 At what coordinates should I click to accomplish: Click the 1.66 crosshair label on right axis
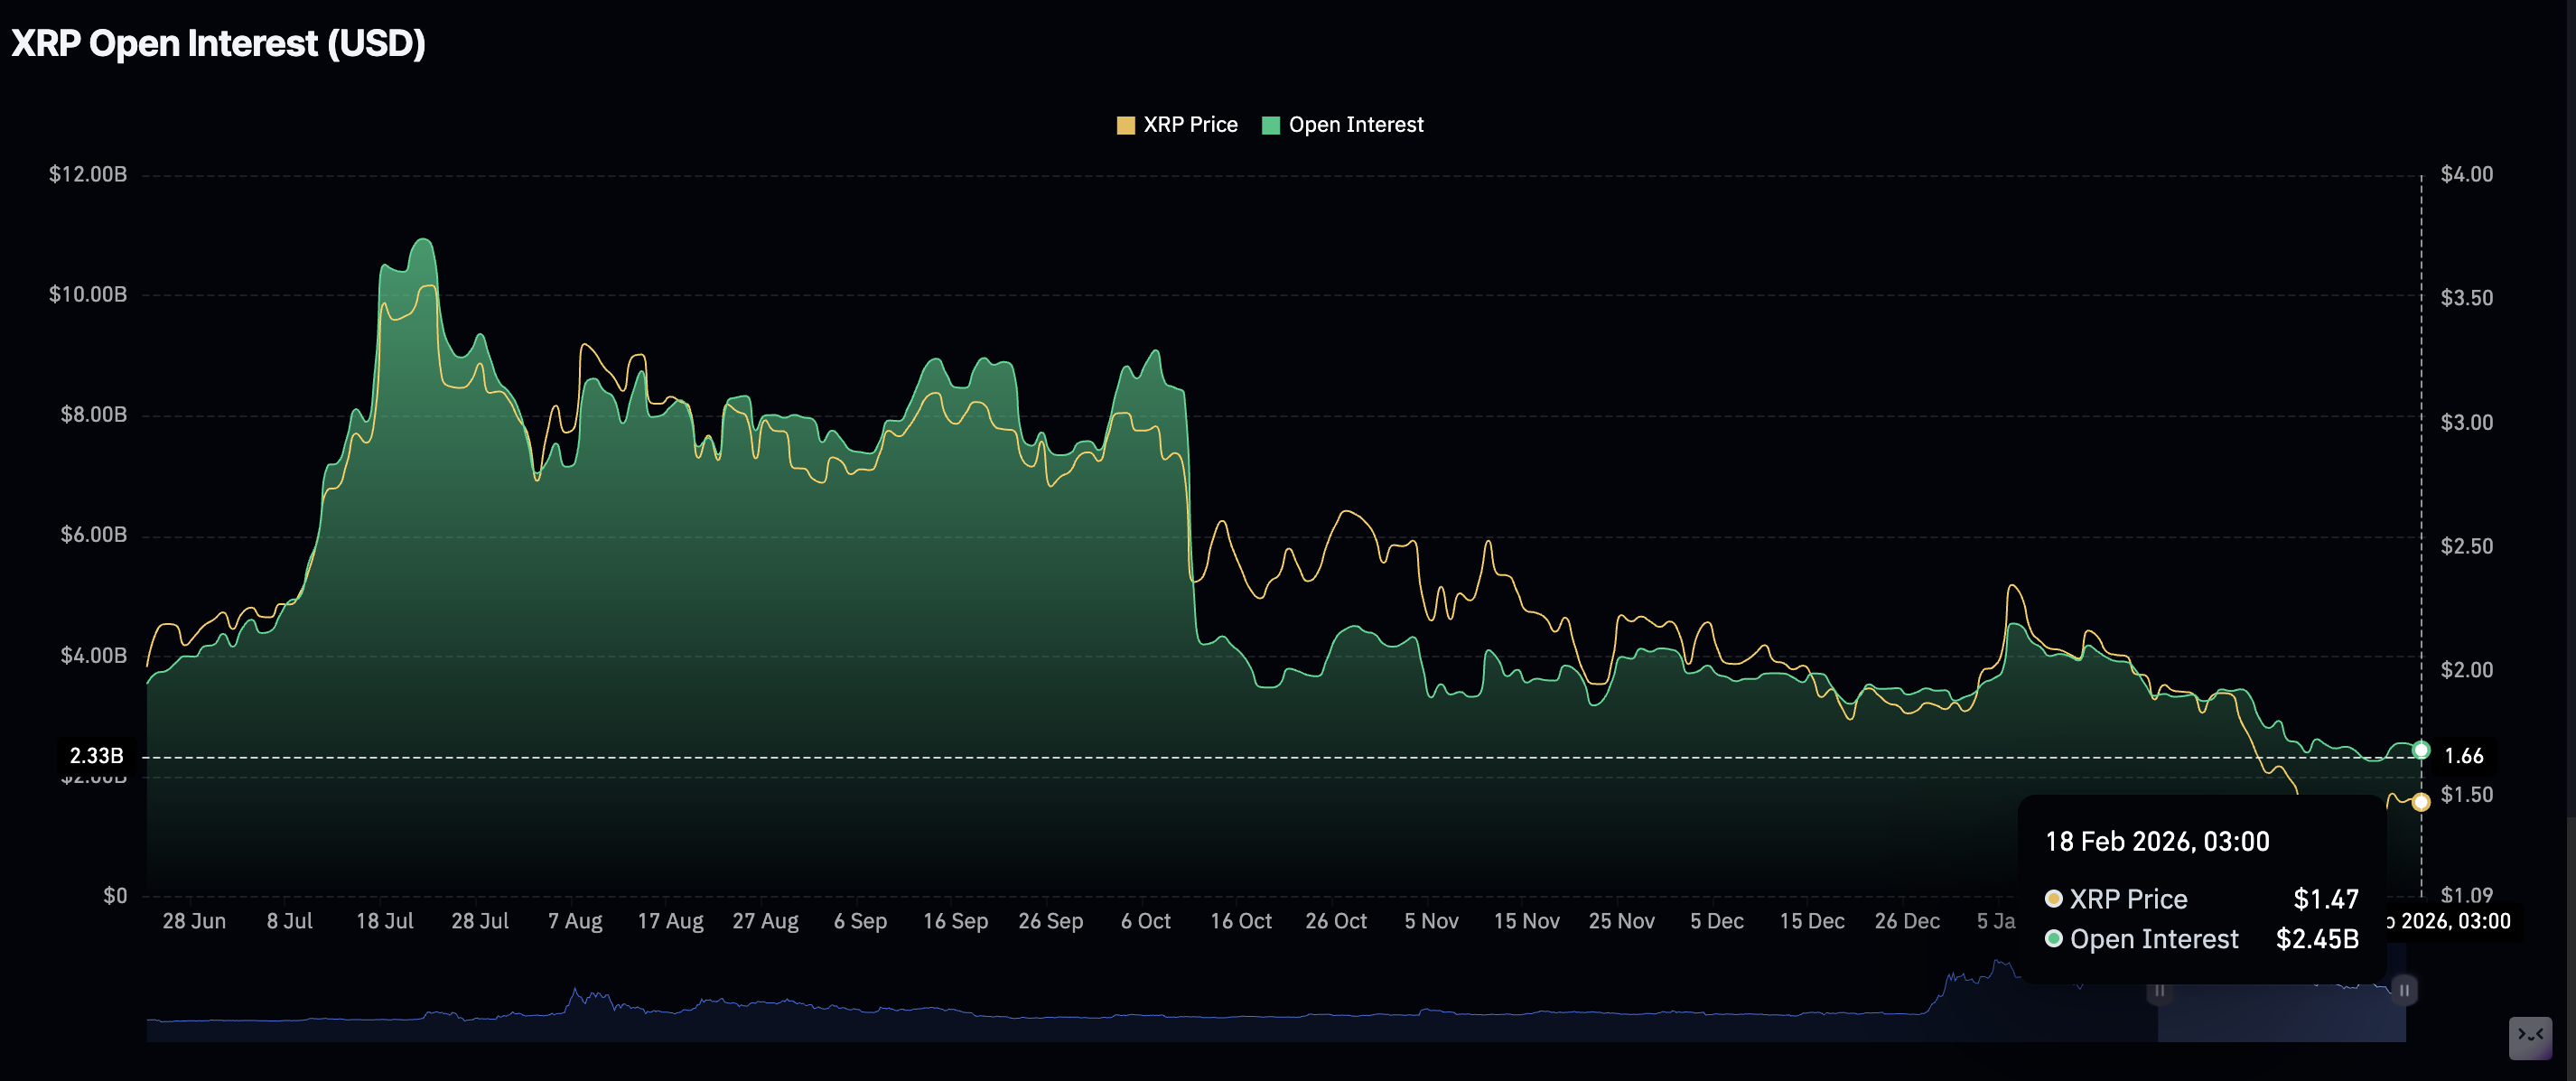2463,756
